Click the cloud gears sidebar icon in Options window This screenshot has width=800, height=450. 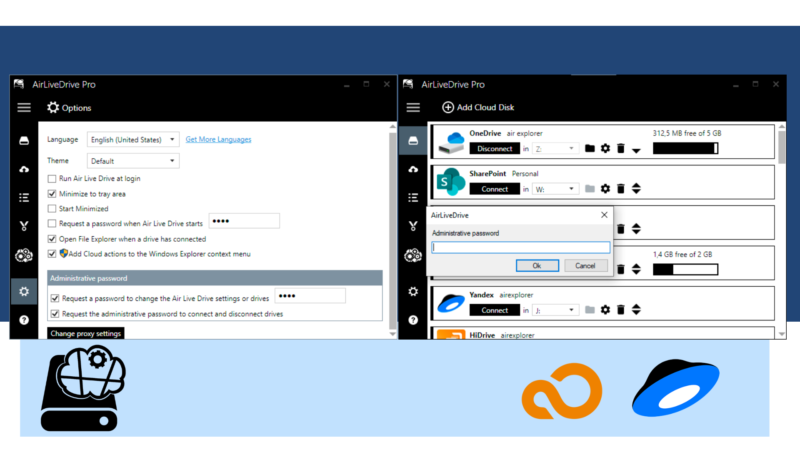[x=24, y=255]
